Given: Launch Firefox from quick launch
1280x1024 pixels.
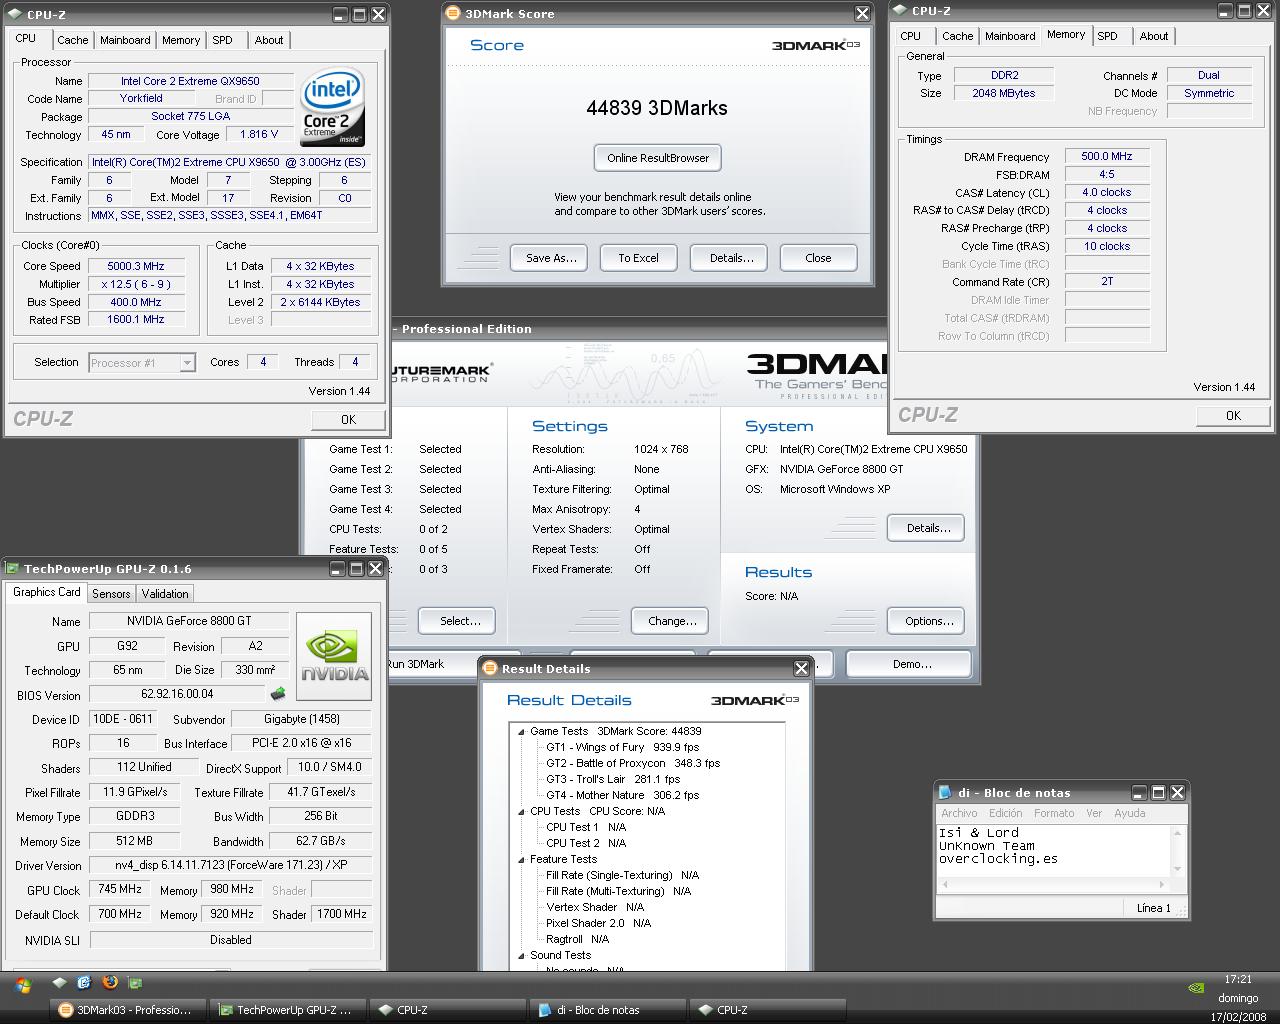Looking at the screenshot, I should pyautogui.click(x=110, y=983).
